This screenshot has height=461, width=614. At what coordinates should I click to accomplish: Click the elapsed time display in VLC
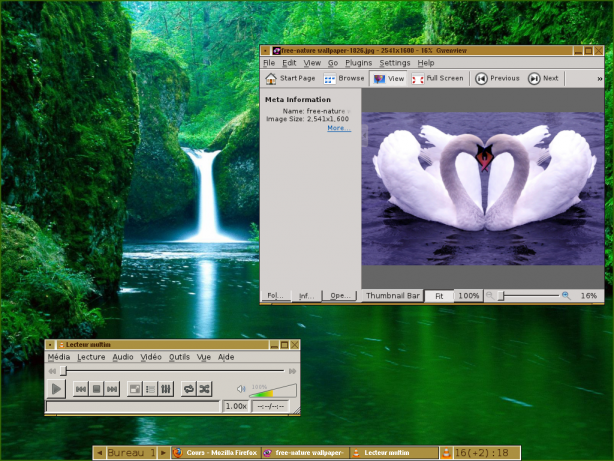pos(271,406)
